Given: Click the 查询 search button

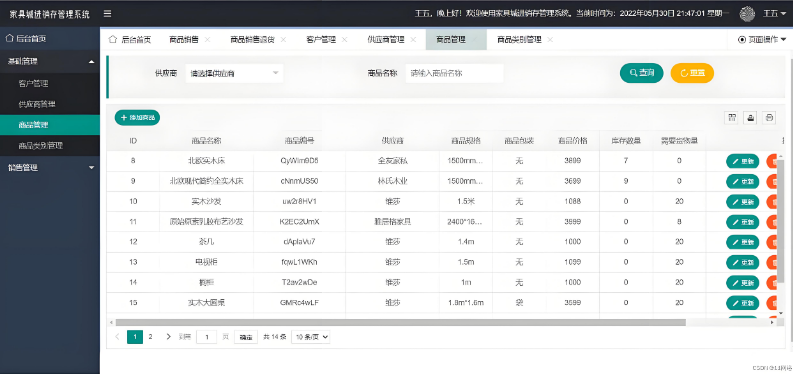Looking at the screenshot, I should tap(642, 73).
